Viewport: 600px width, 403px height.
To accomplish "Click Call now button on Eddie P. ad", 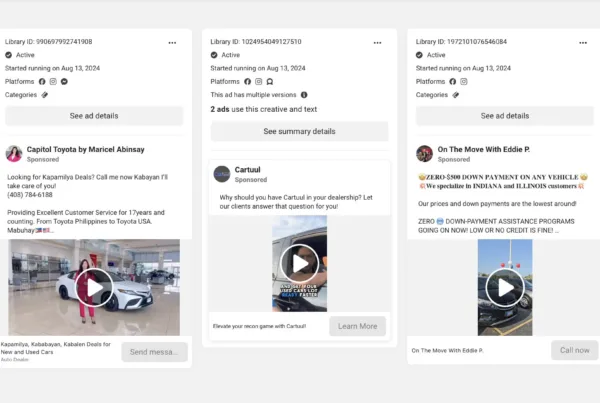I will click(x=575, y=350).
